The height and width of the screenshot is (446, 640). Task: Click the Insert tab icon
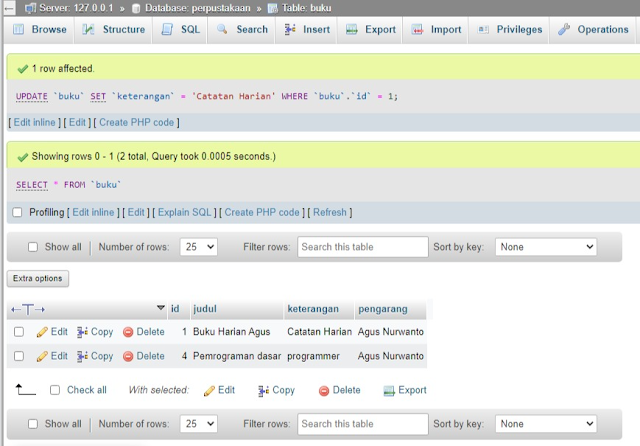(290, 29)
